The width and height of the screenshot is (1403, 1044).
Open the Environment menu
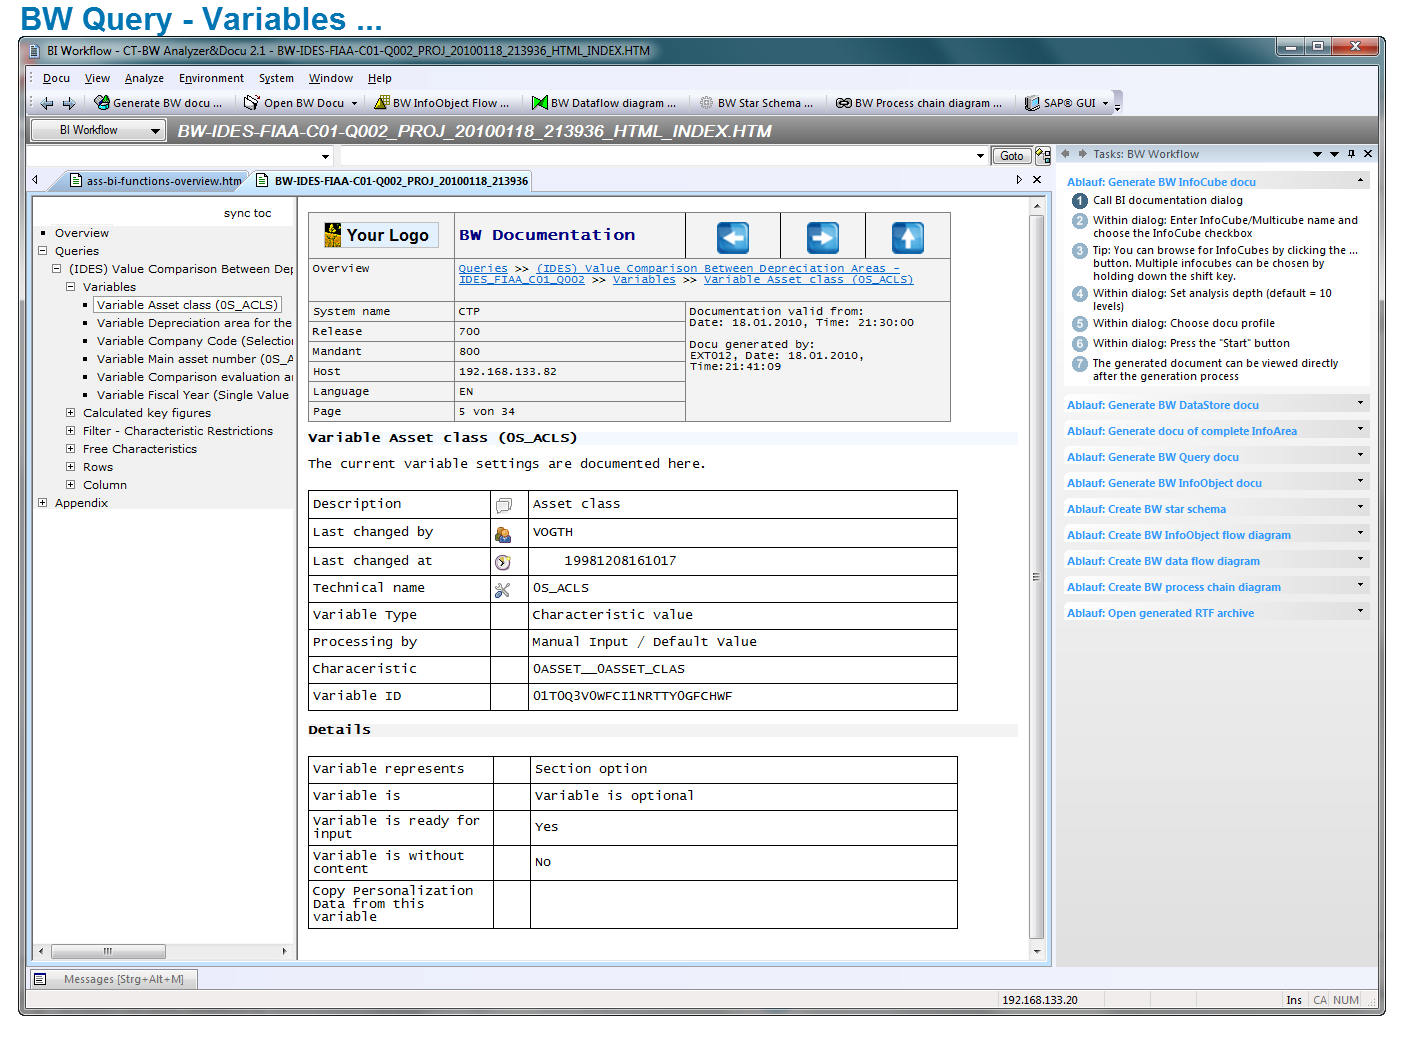211,78
